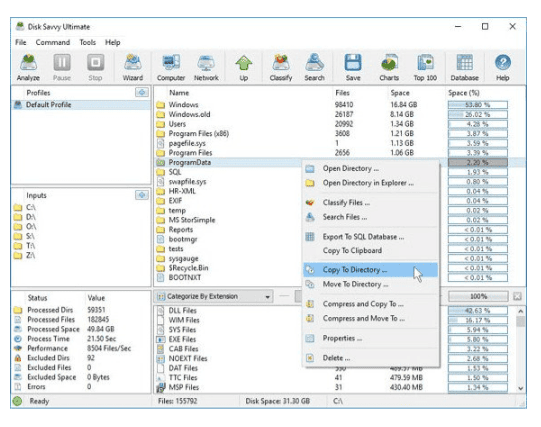This screenshot has height=427, width=541.
Task: Go Up one directory level
Action: pyautogui.click(x=244, y=68)
